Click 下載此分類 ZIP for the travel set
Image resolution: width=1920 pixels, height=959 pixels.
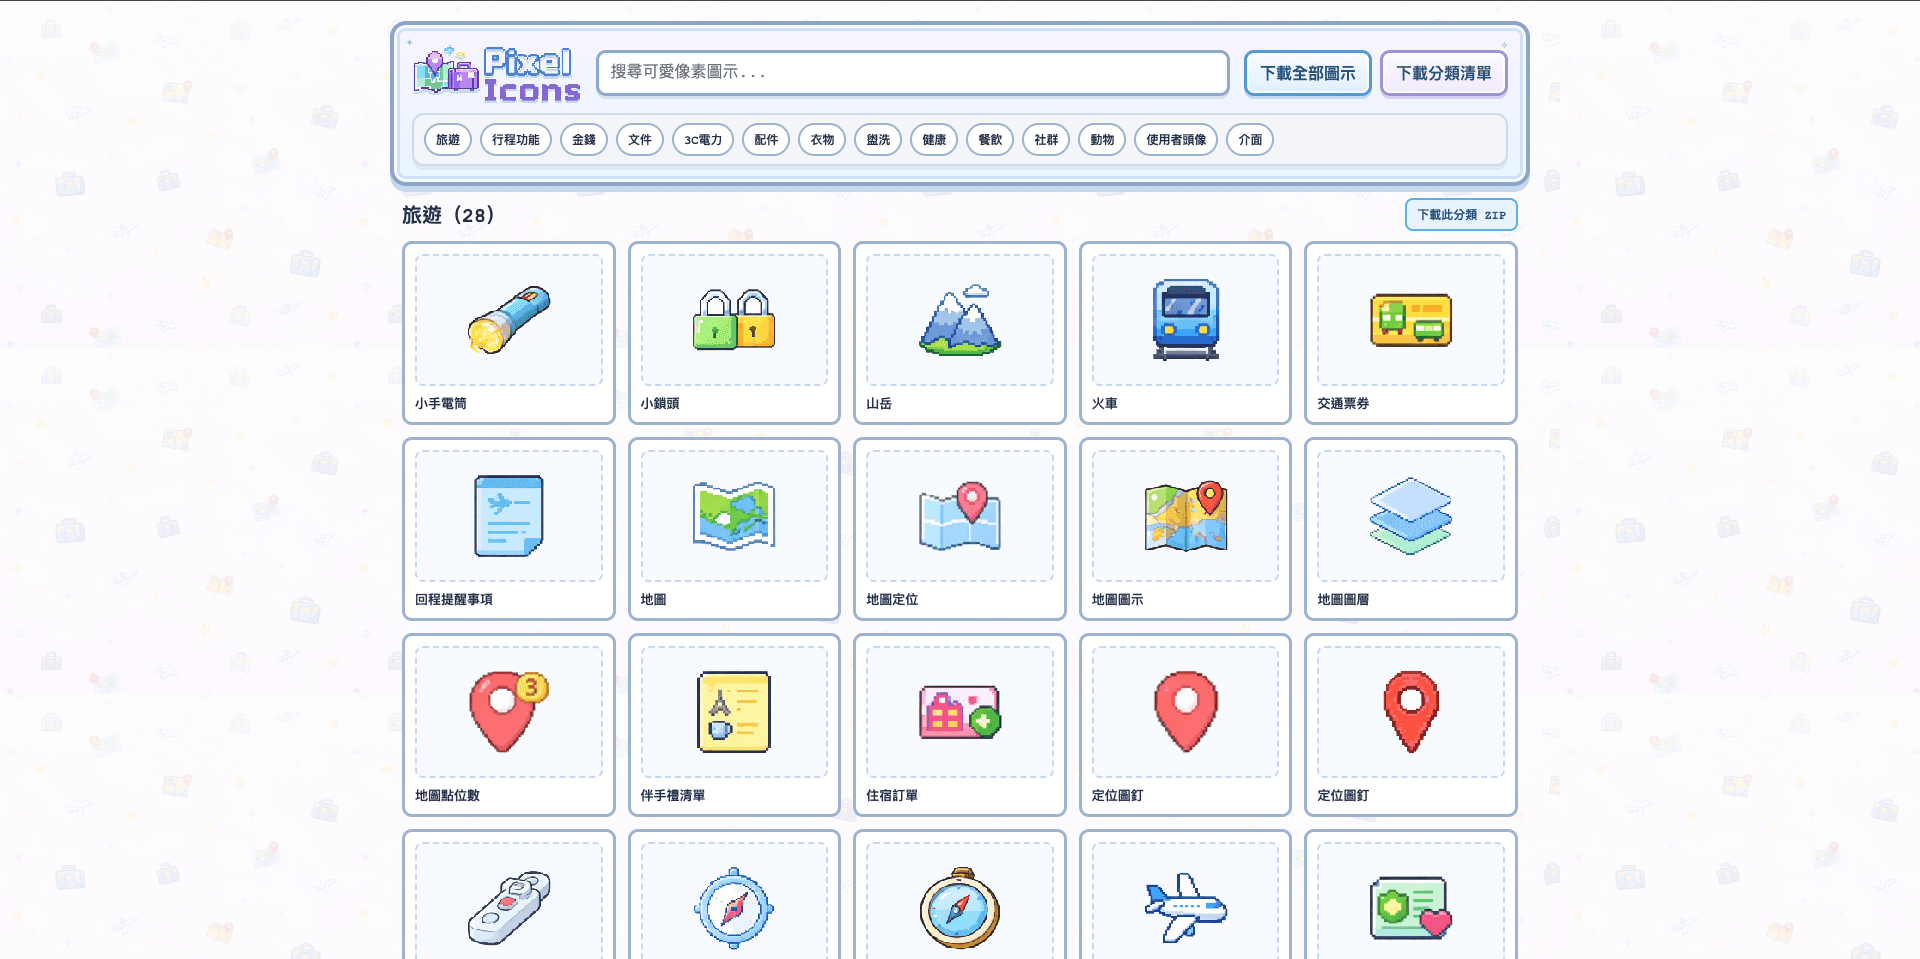(x=1460, y=214)
